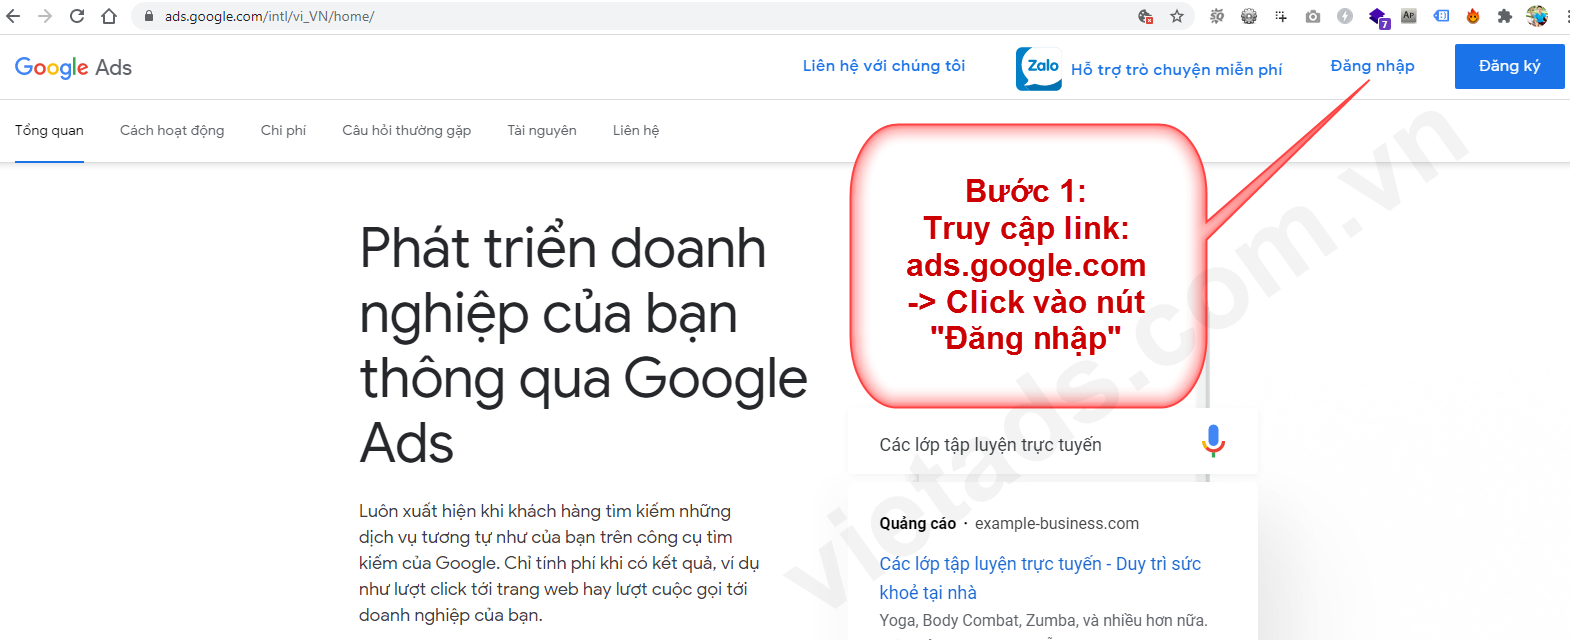Open the Tổng quan tab

tap(49, 130)
